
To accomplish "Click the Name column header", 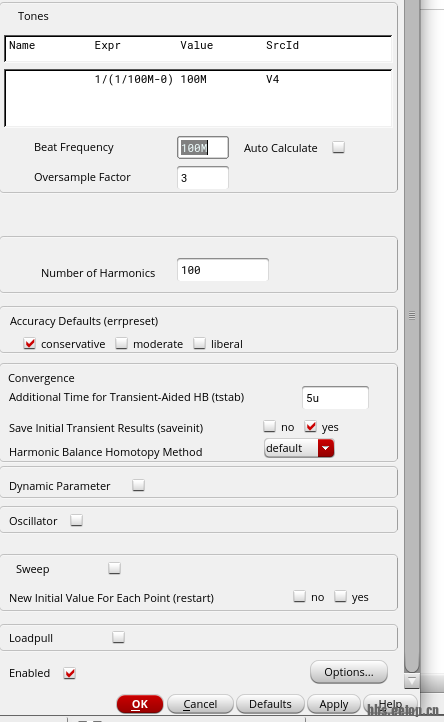I will click(22, 45).
